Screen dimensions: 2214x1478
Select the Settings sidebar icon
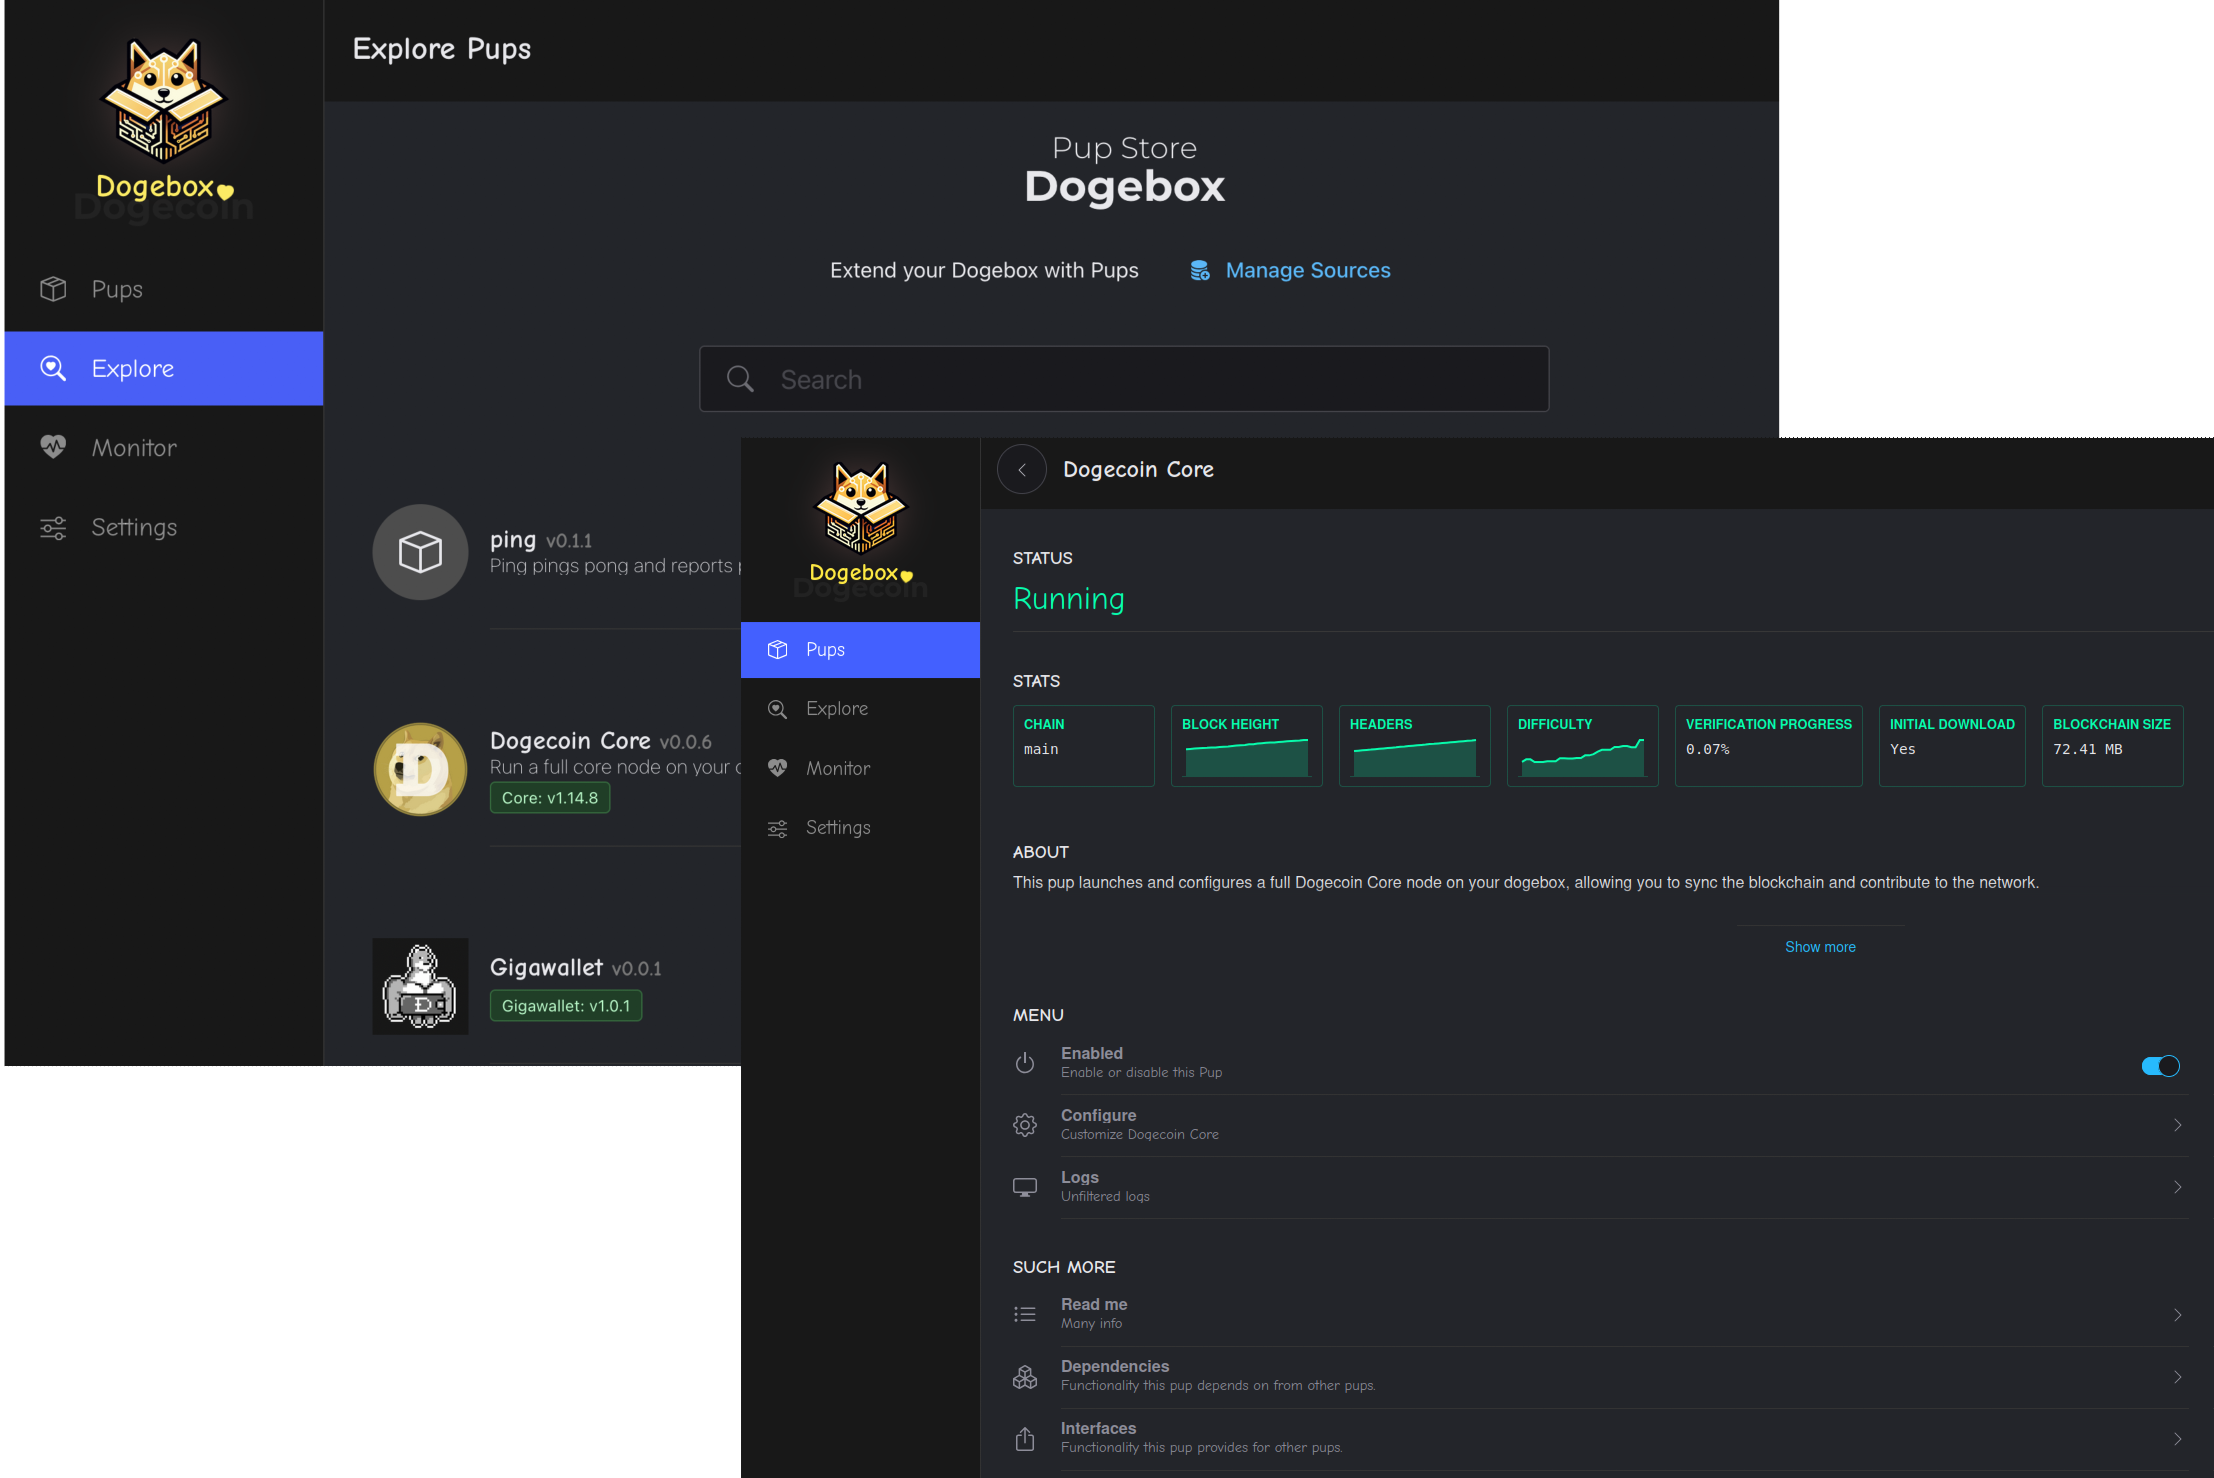point(53,526)
